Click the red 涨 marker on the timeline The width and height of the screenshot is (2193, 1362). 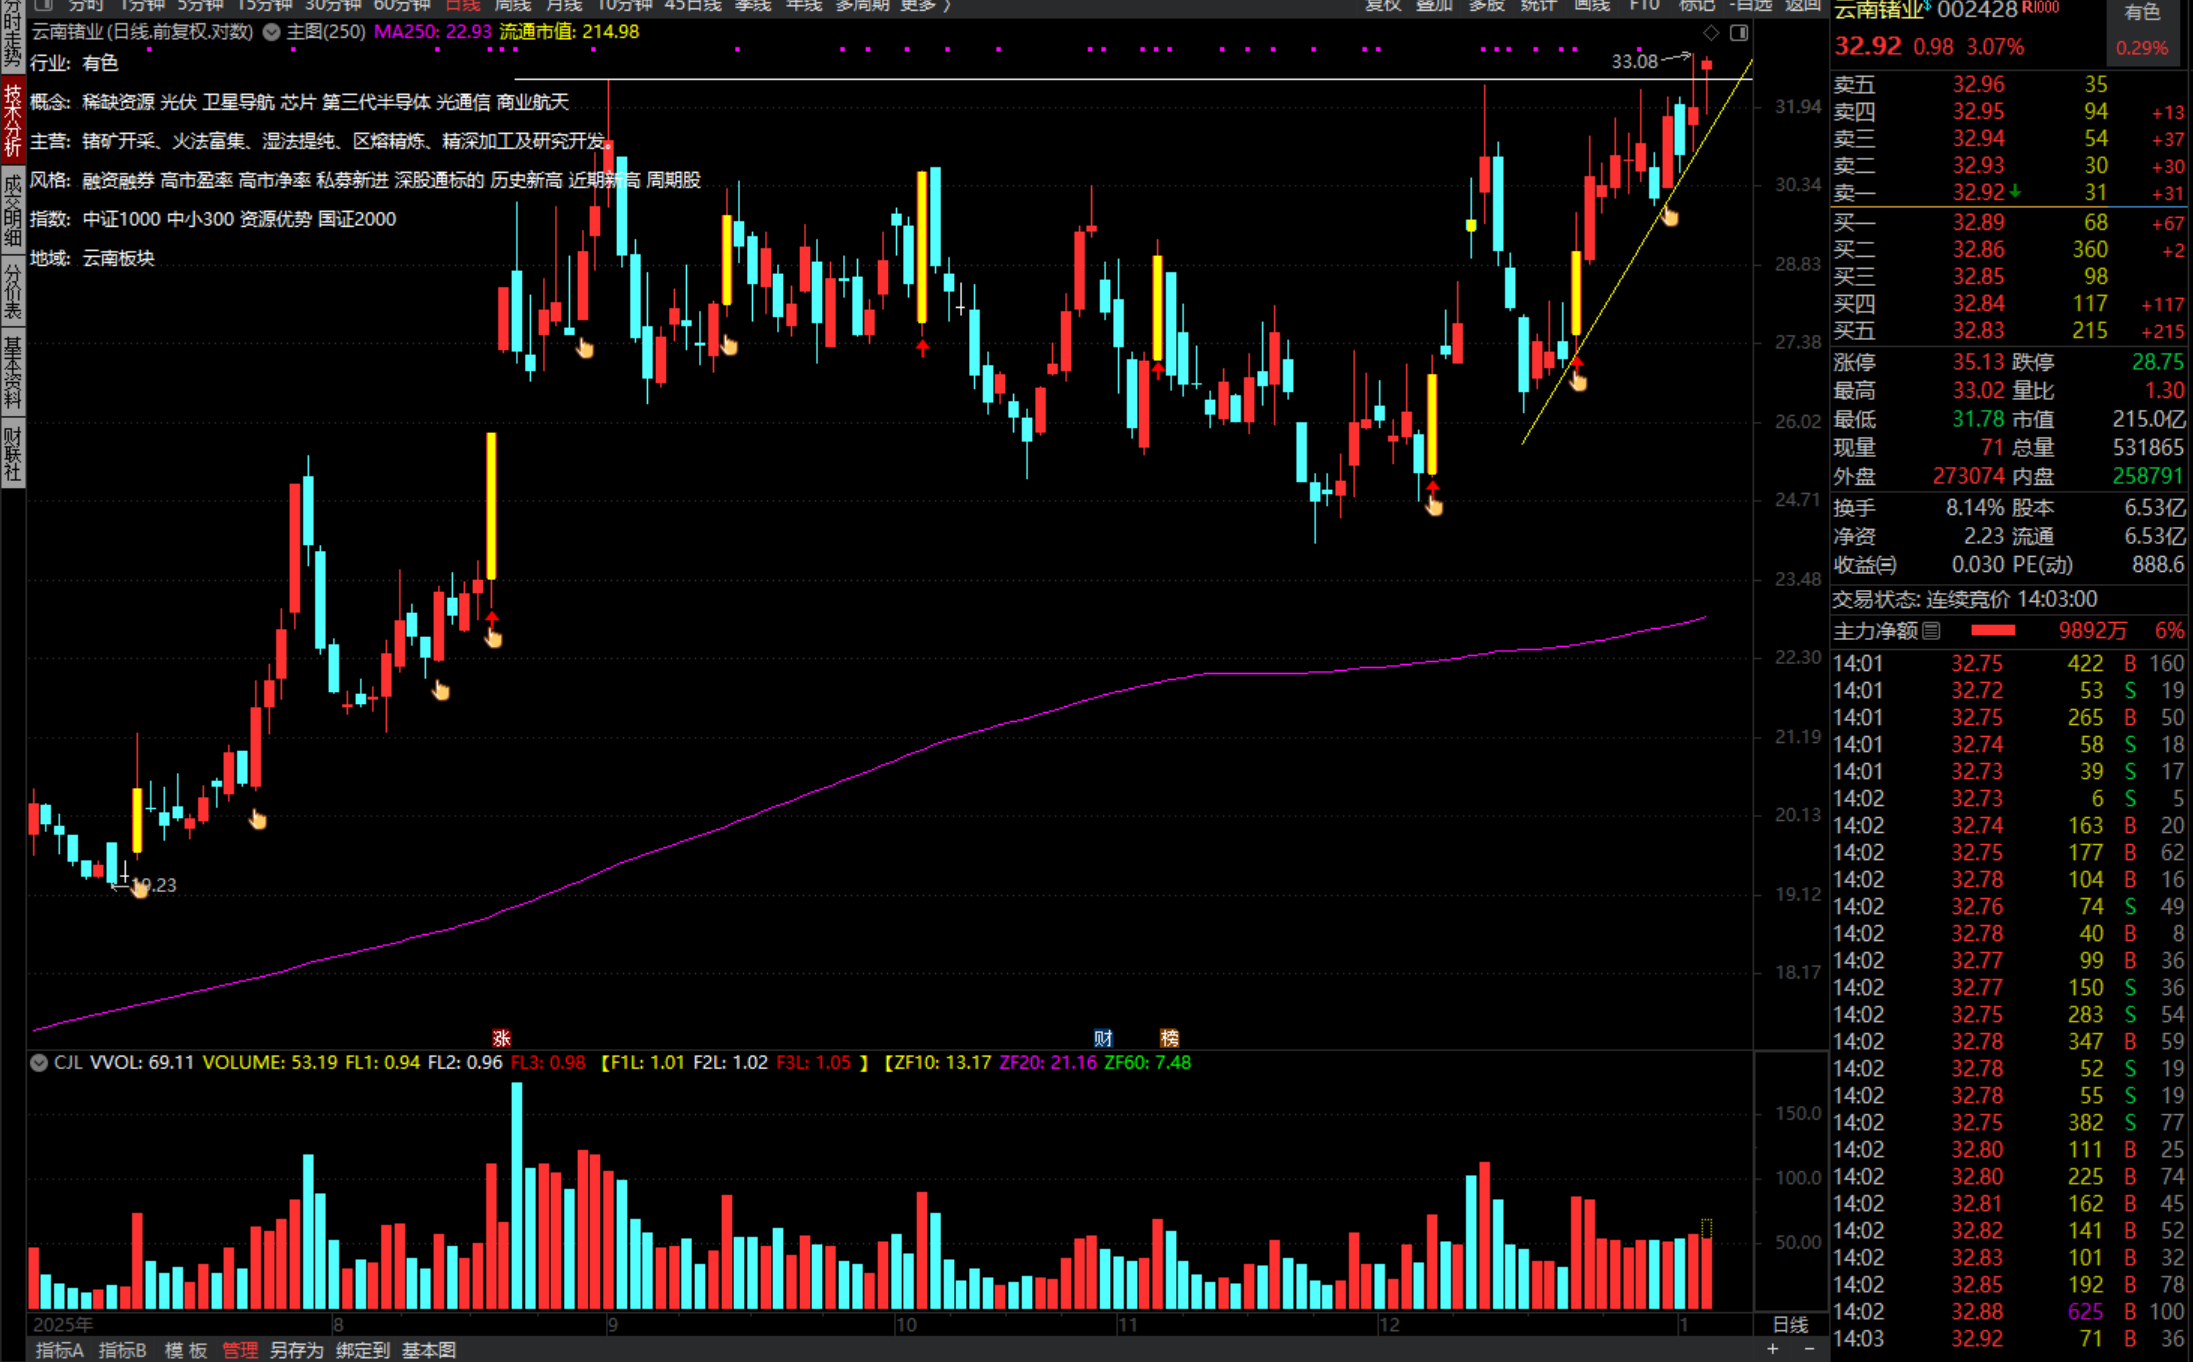coord(501,1038)
